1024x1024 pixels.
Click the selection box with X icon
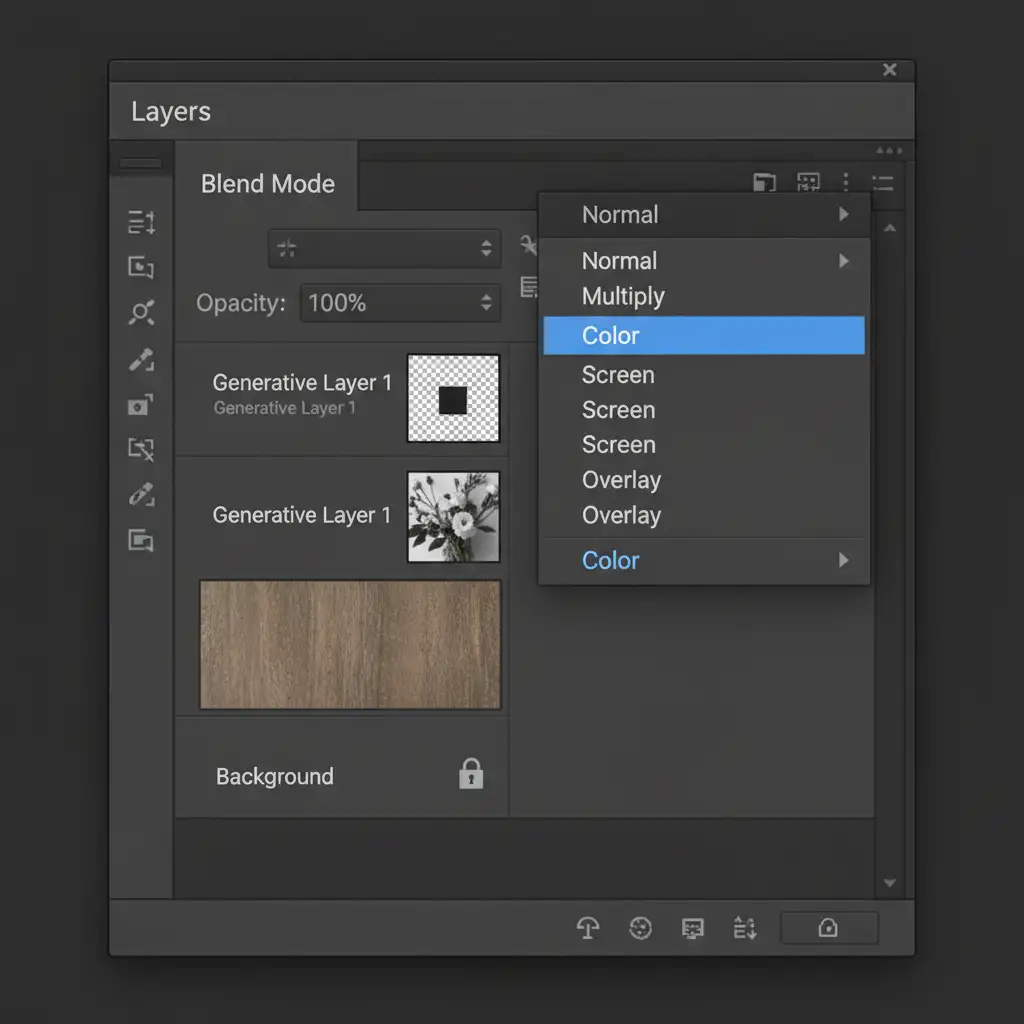click(x=141, y=450)
